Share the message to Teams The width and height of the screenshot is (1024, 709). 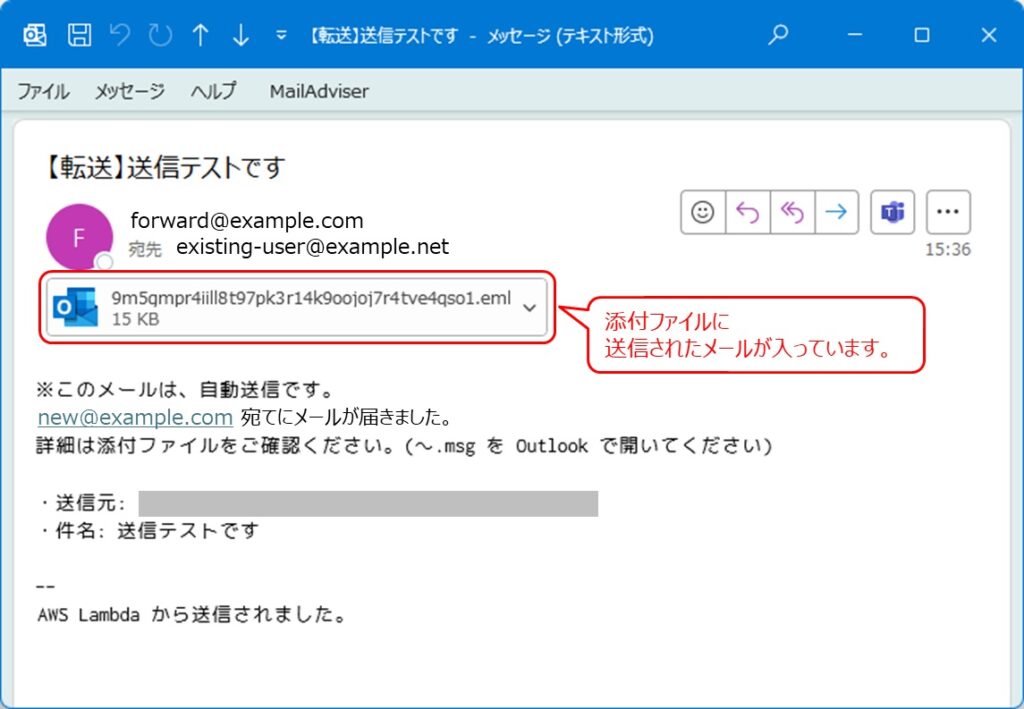(x=892, y=212)
